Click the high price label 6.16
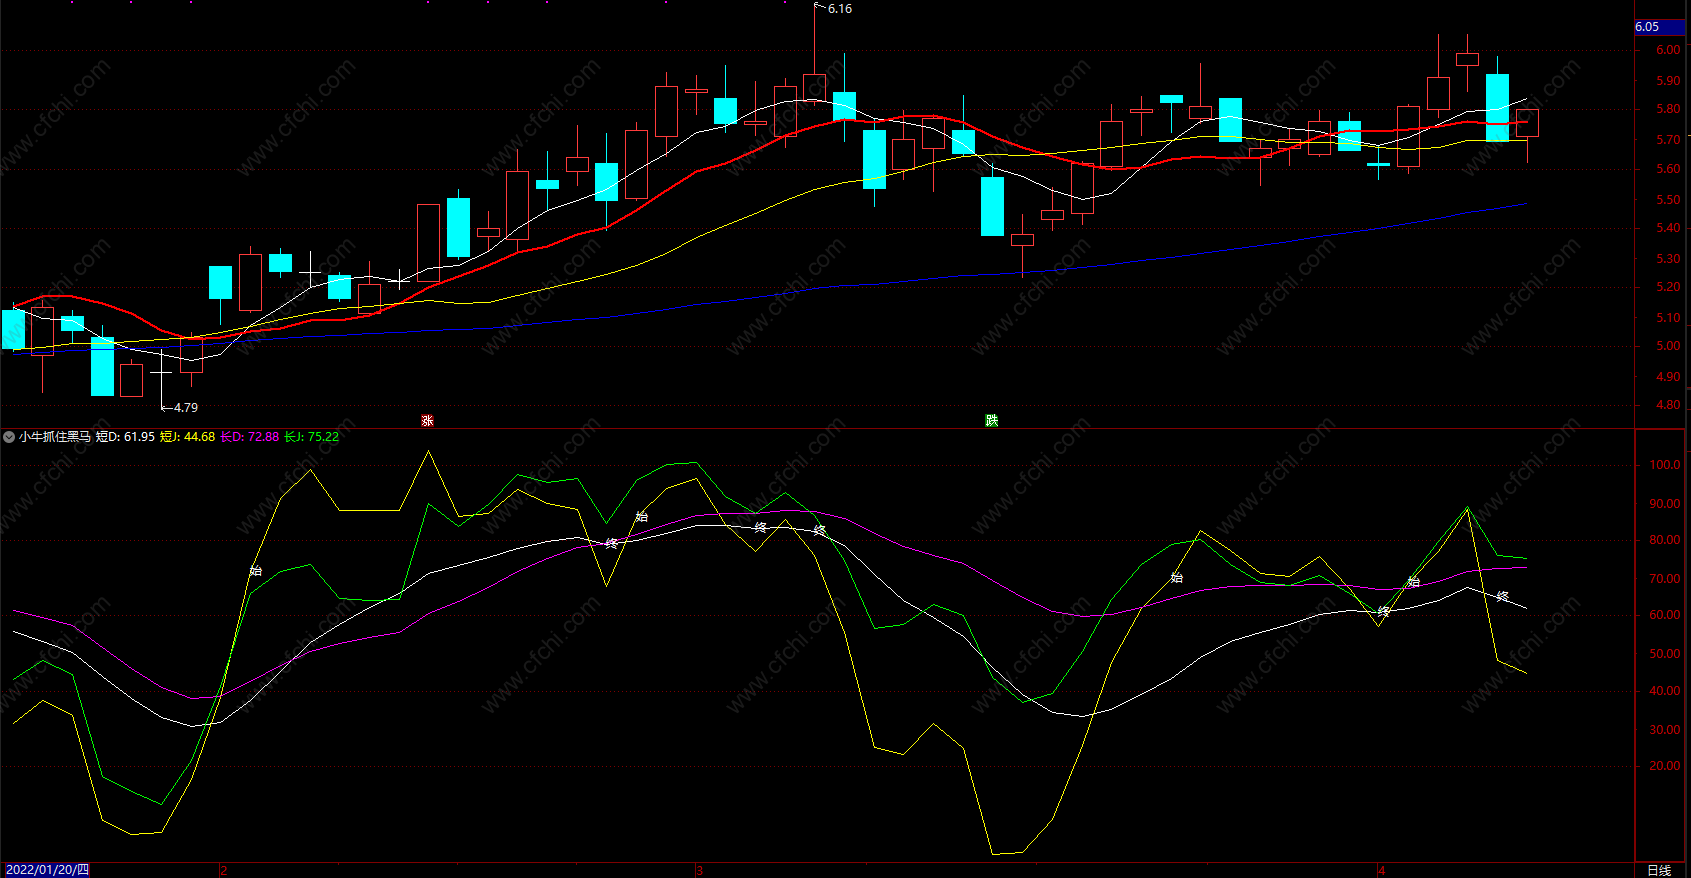This screenshot has width=1691, height=878. tap(840, 9)
